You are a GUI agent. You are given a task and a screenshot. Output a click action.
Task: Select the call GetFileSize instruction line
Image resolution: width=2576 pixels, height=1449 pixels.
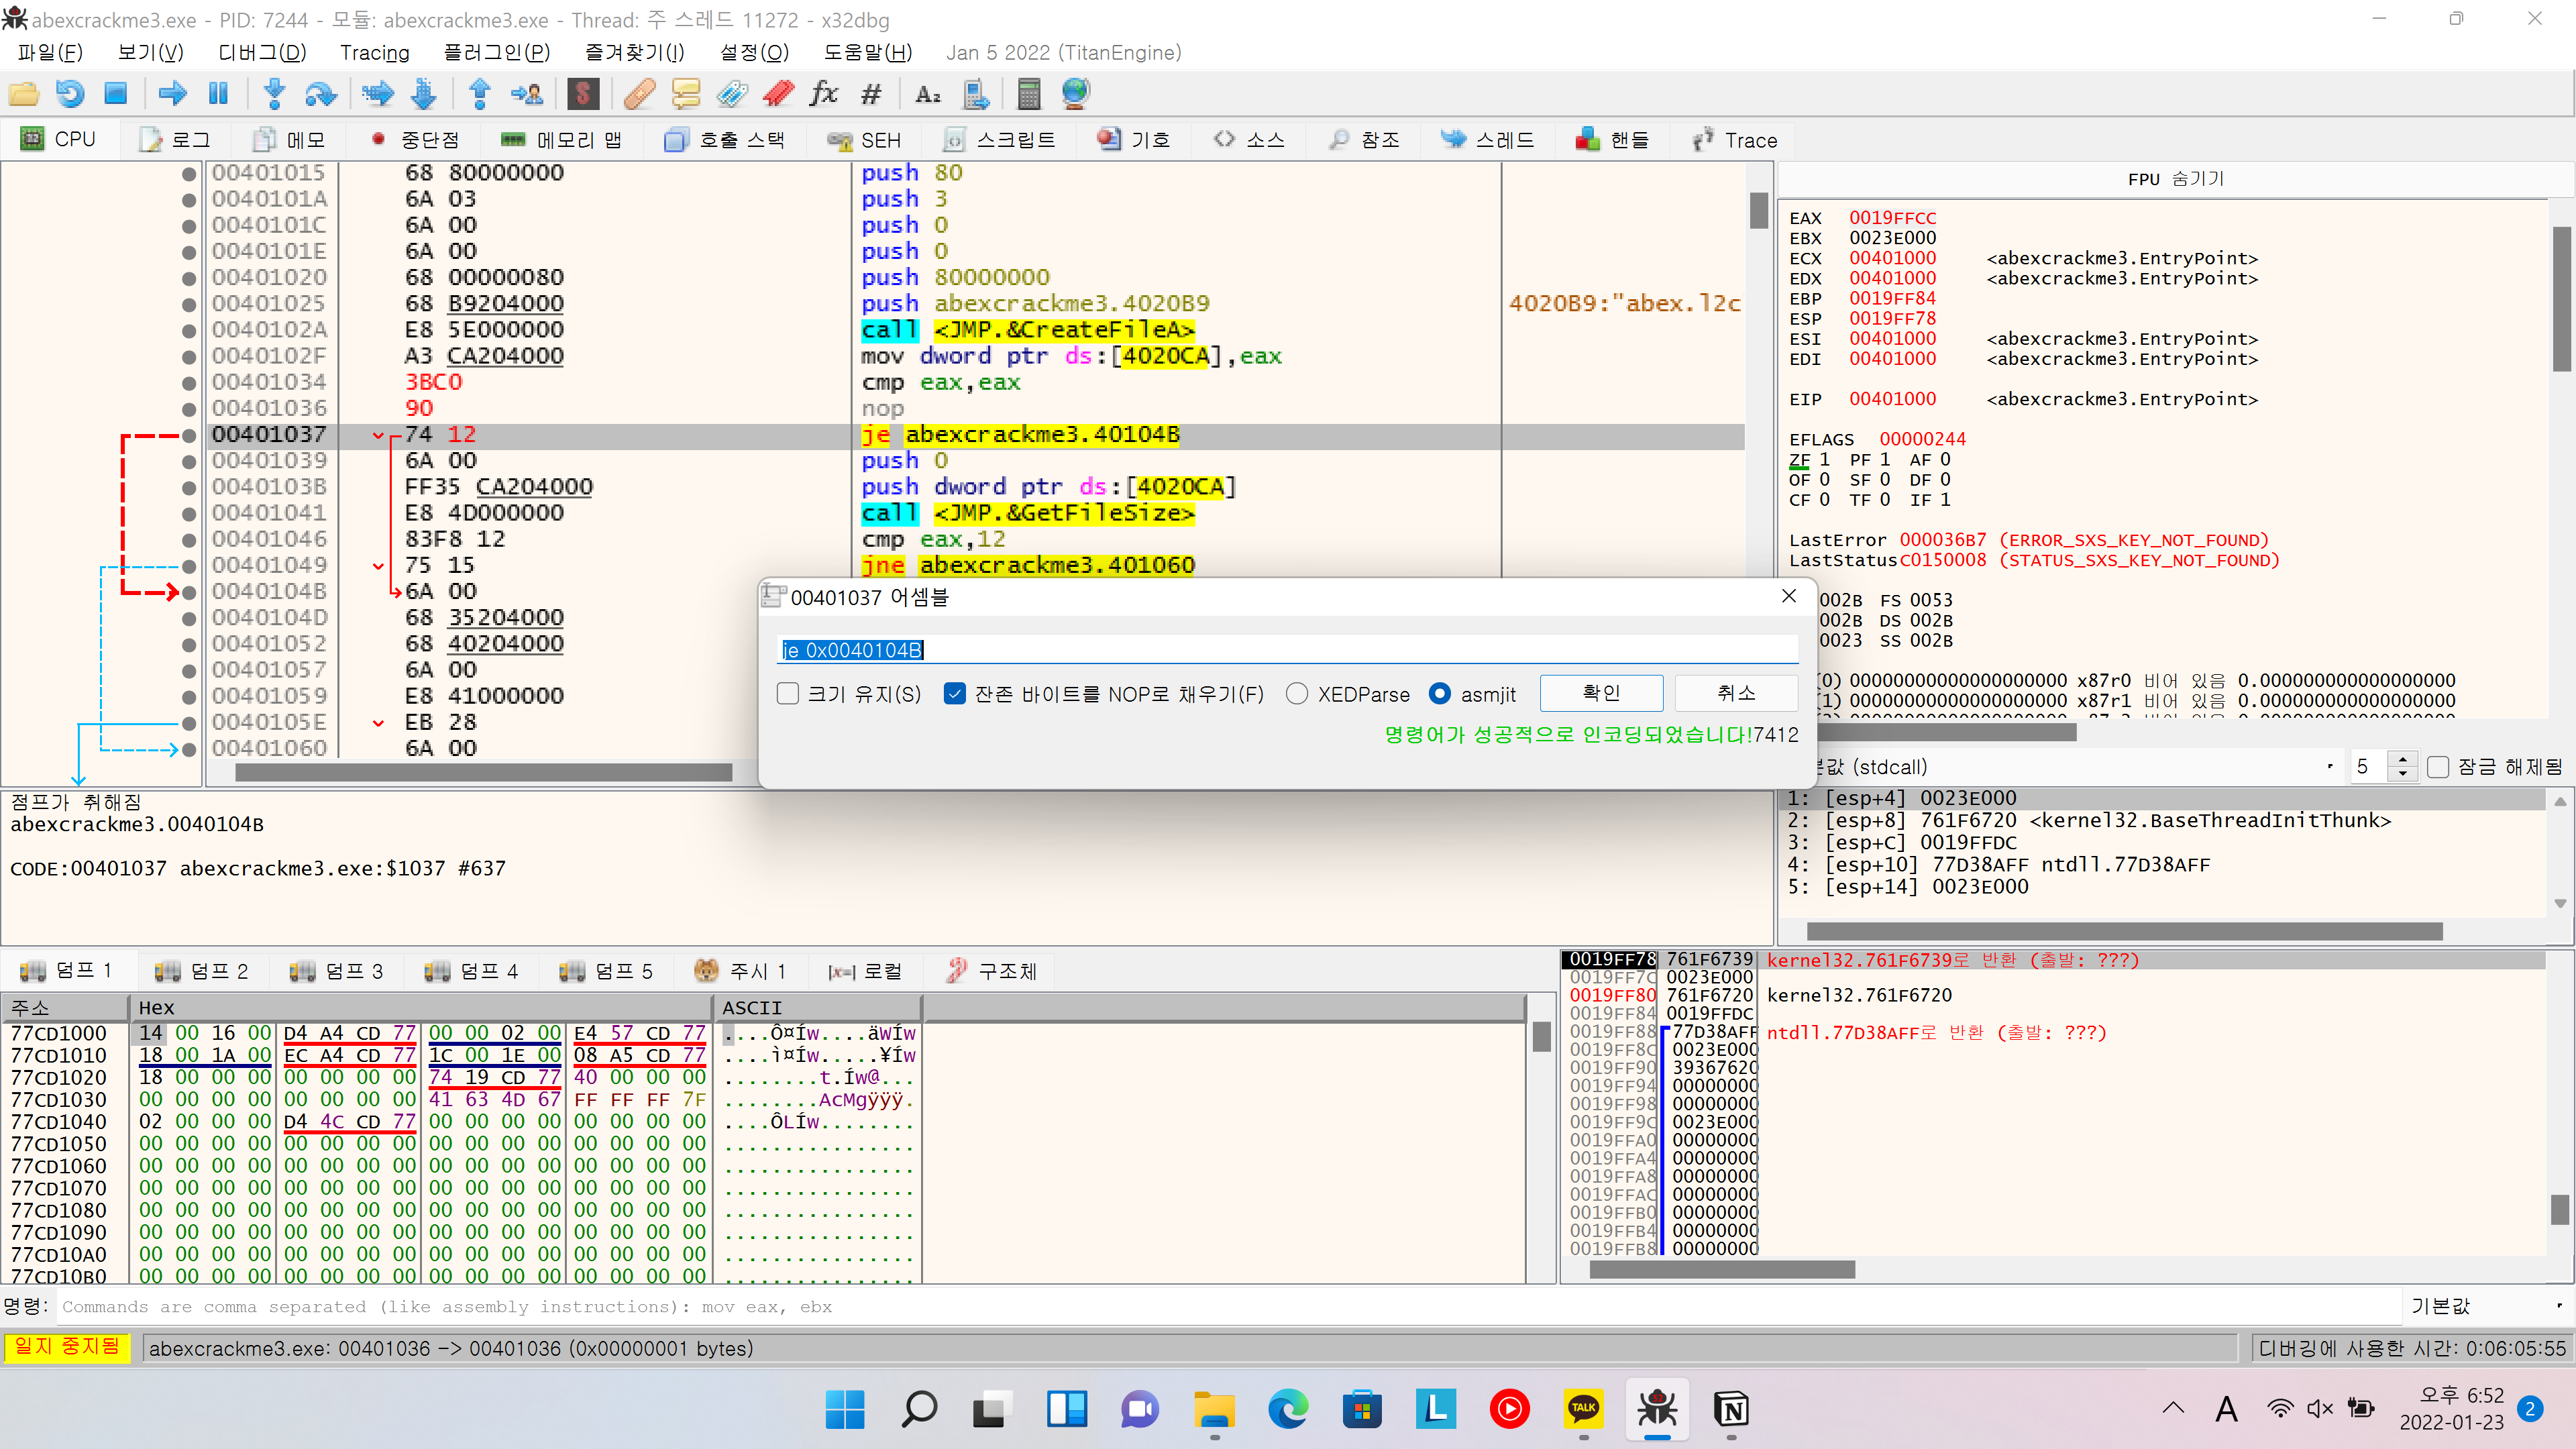click(x=1028, y=513)
